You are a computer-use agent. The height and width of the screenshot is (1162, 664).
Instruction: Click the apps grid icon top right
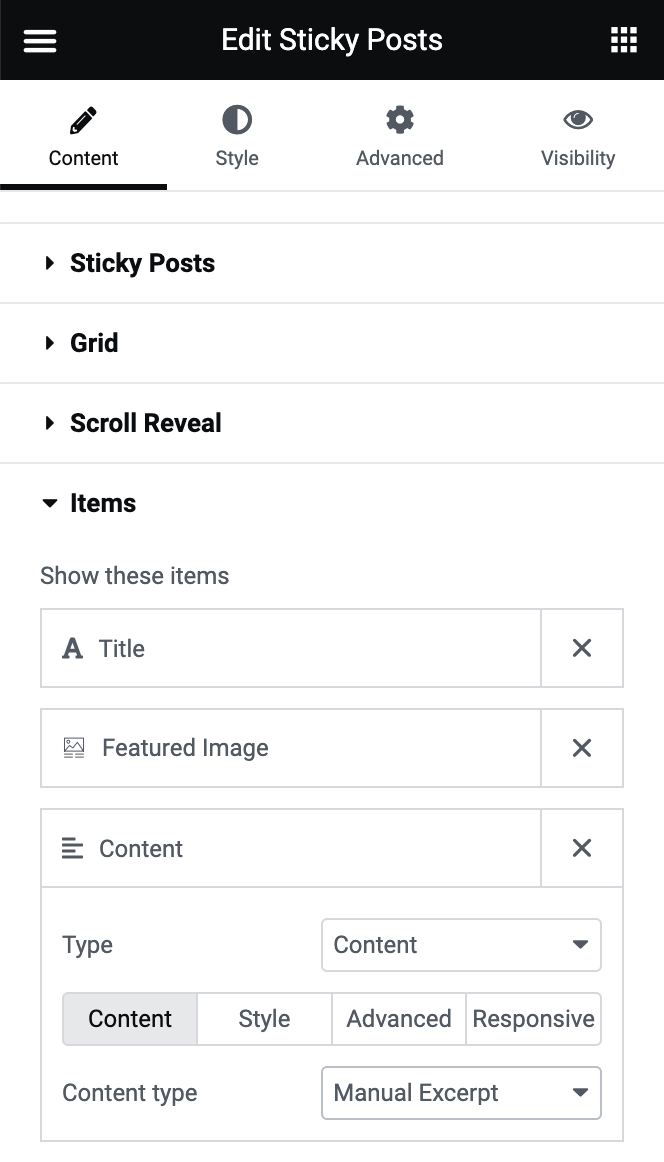624,40
